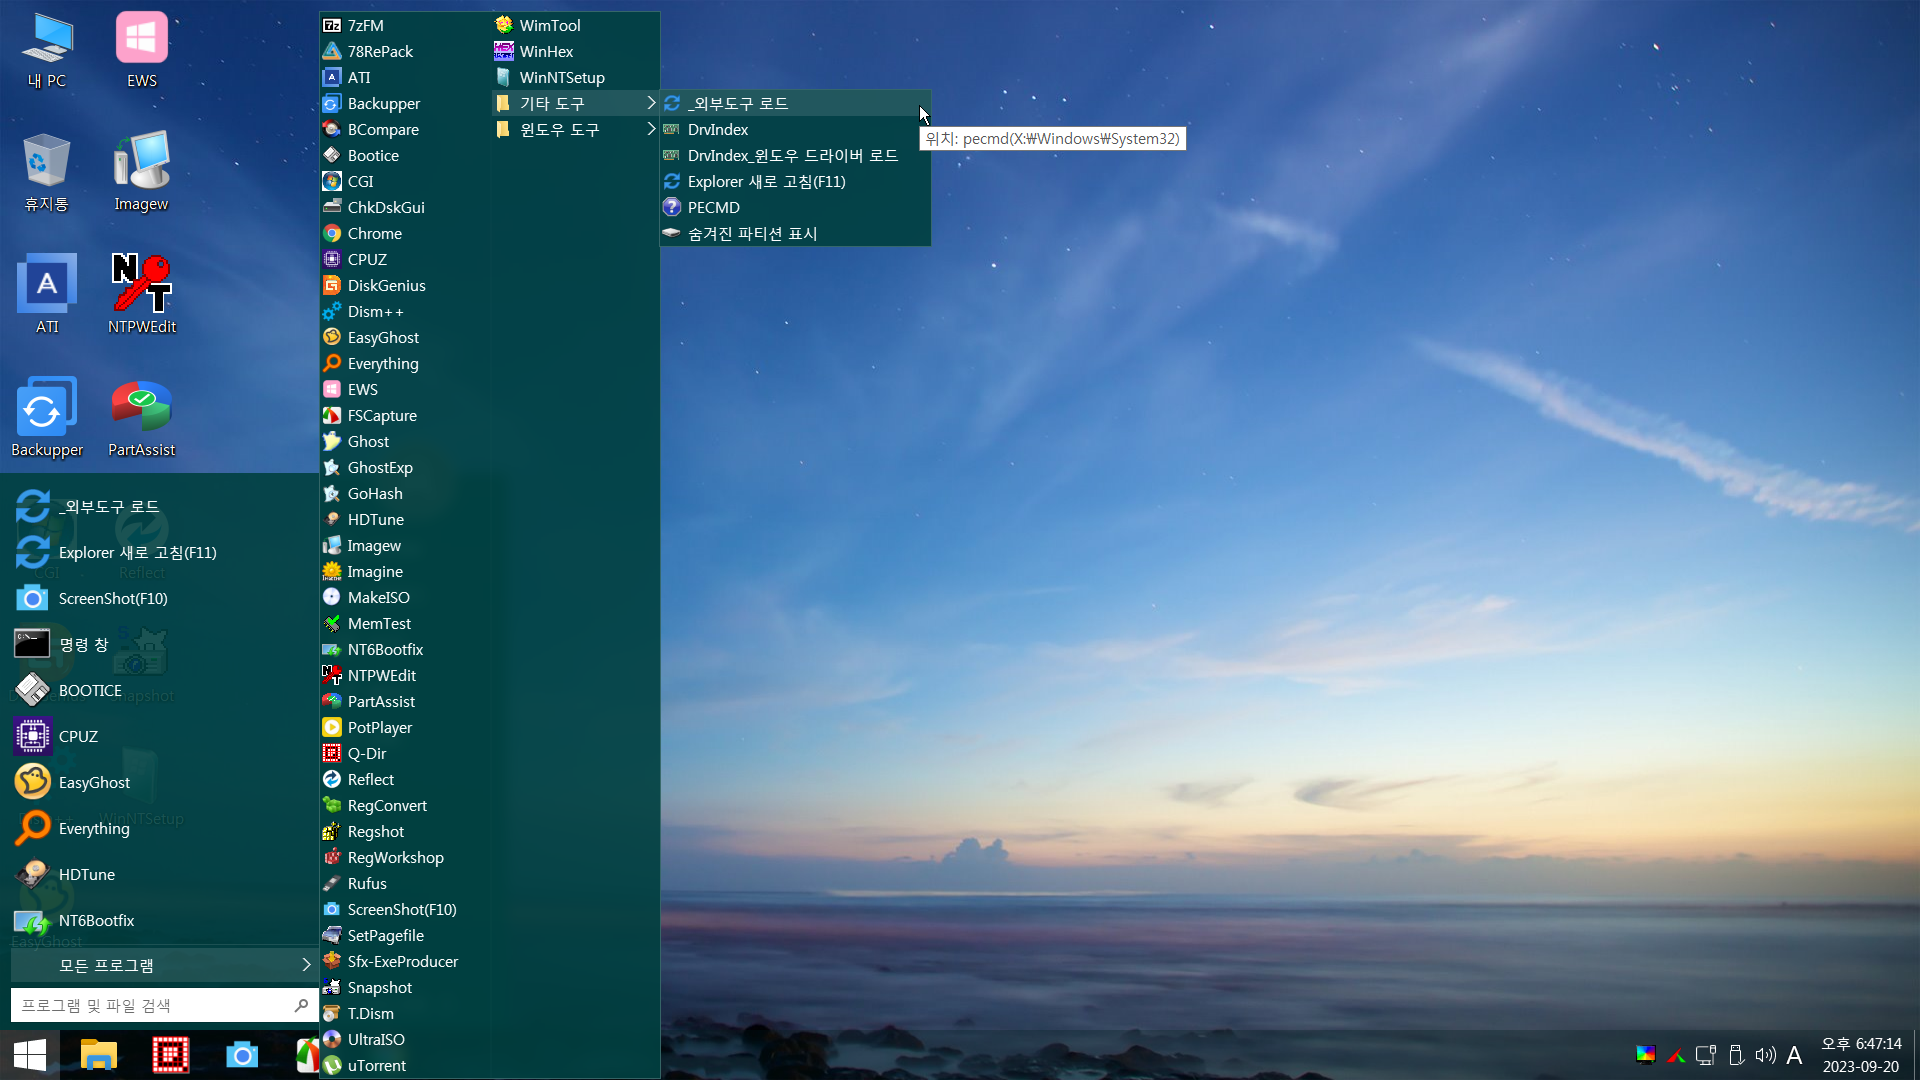Open the 기타 도구 folder item
1920x1080 pixels.
point(575,103)
